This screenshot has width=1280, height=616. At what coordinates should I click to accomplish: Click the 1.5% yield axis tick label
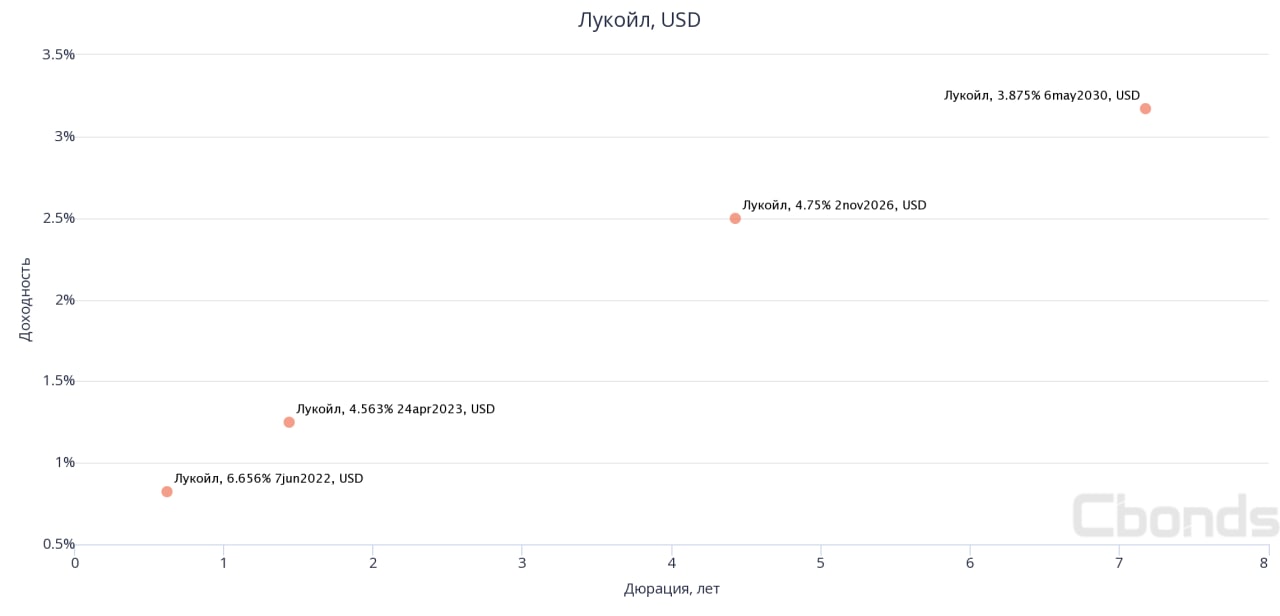tap(58, 381)
